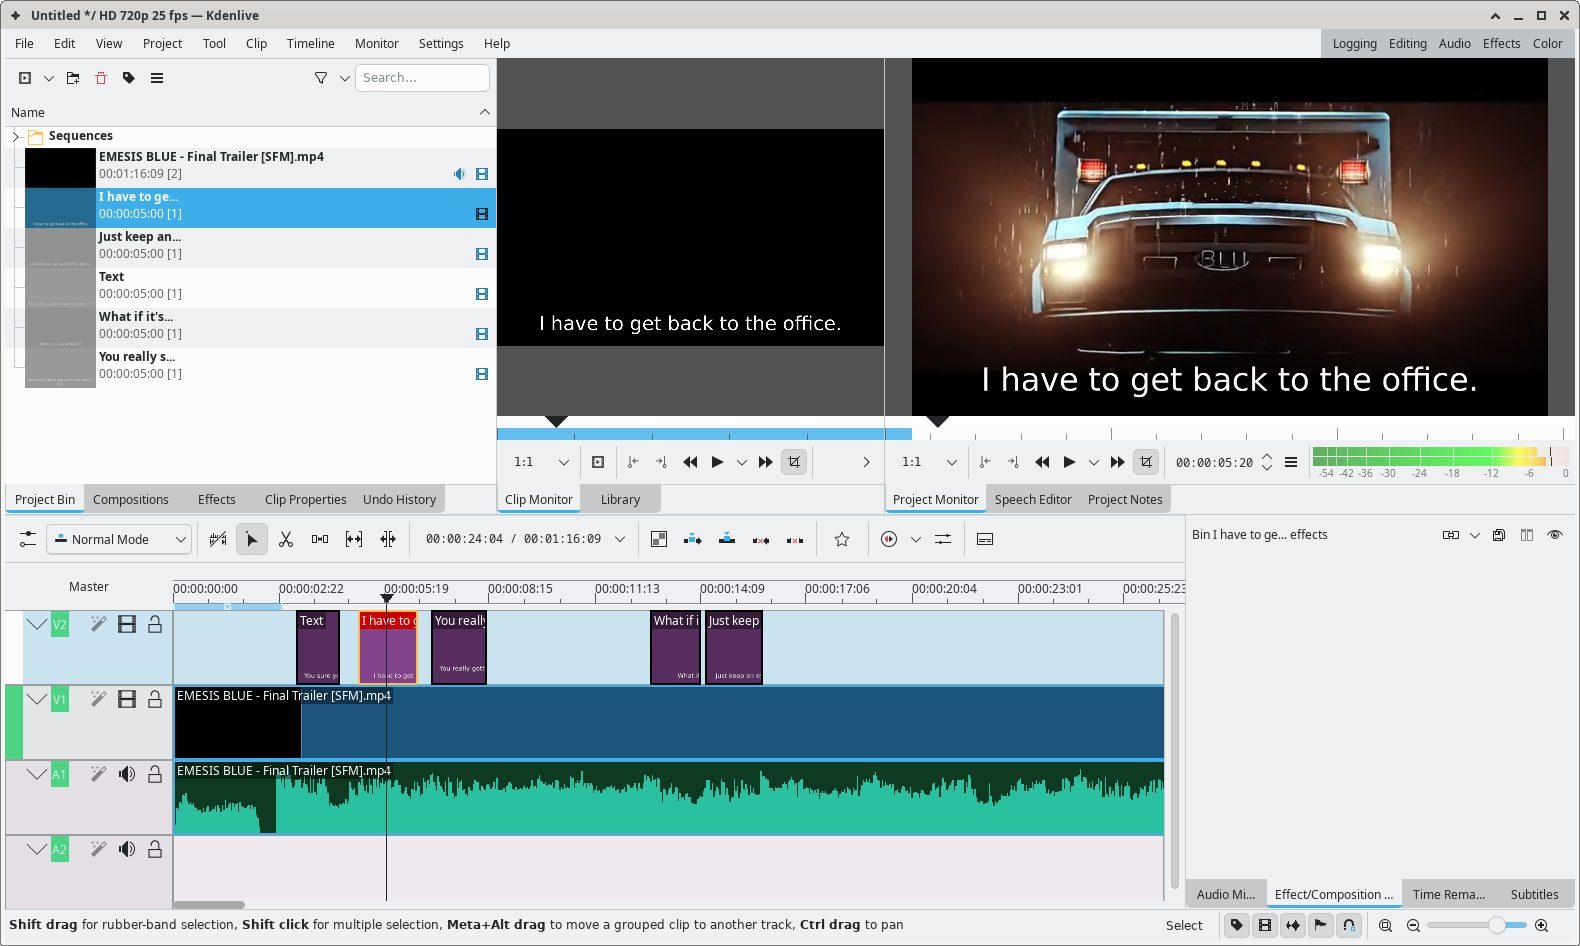Open the bin hamburger options menu
This screenshot has width=1580, height=946.
click(157, 78)
